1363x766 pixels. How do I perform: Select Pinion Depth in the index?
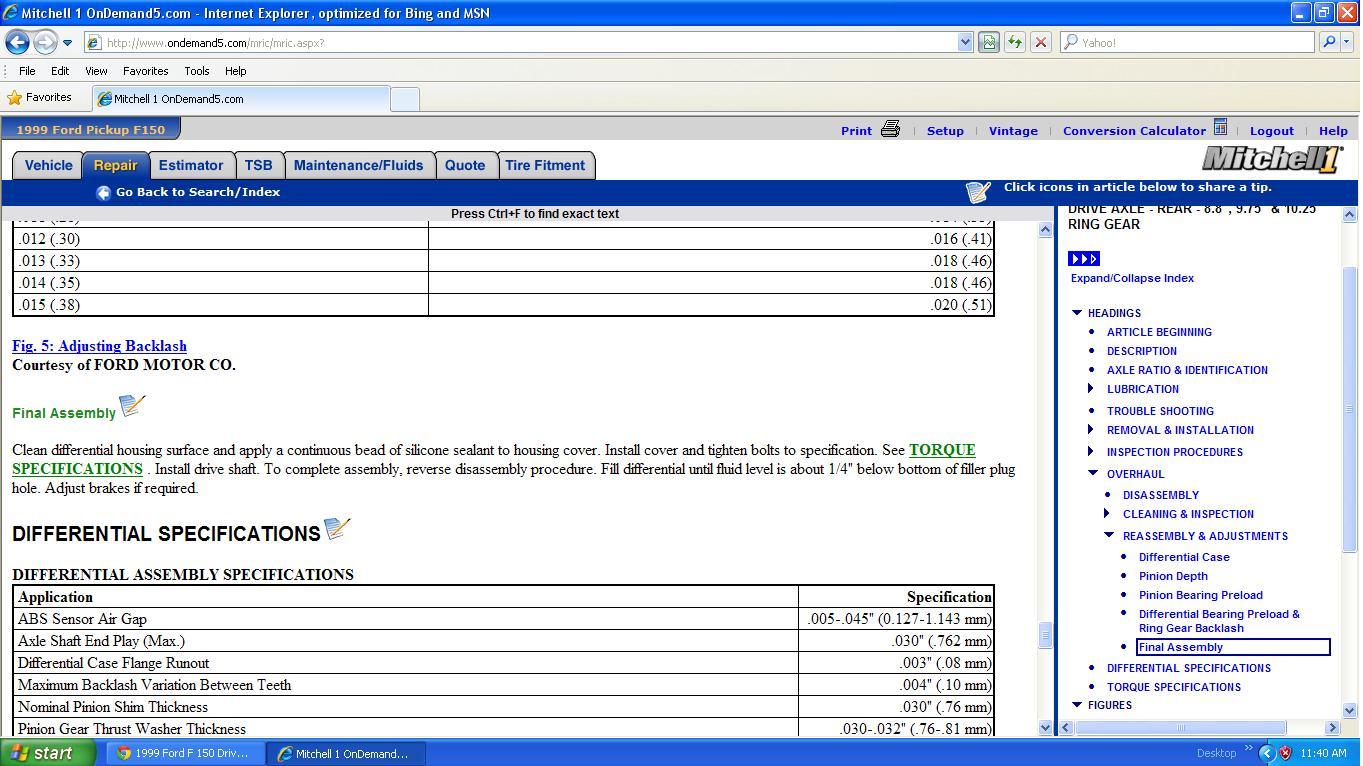[x=1173, y=576]
